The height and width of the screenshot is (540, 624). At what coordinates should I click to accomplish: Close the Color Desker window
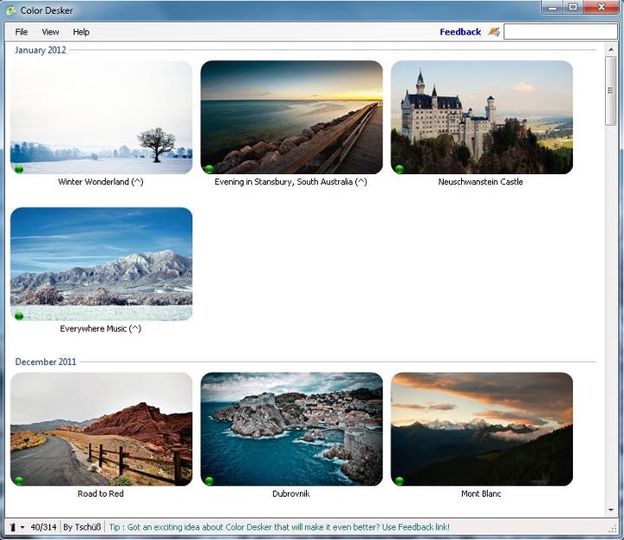pyautogui.click(x=601, y=7)
